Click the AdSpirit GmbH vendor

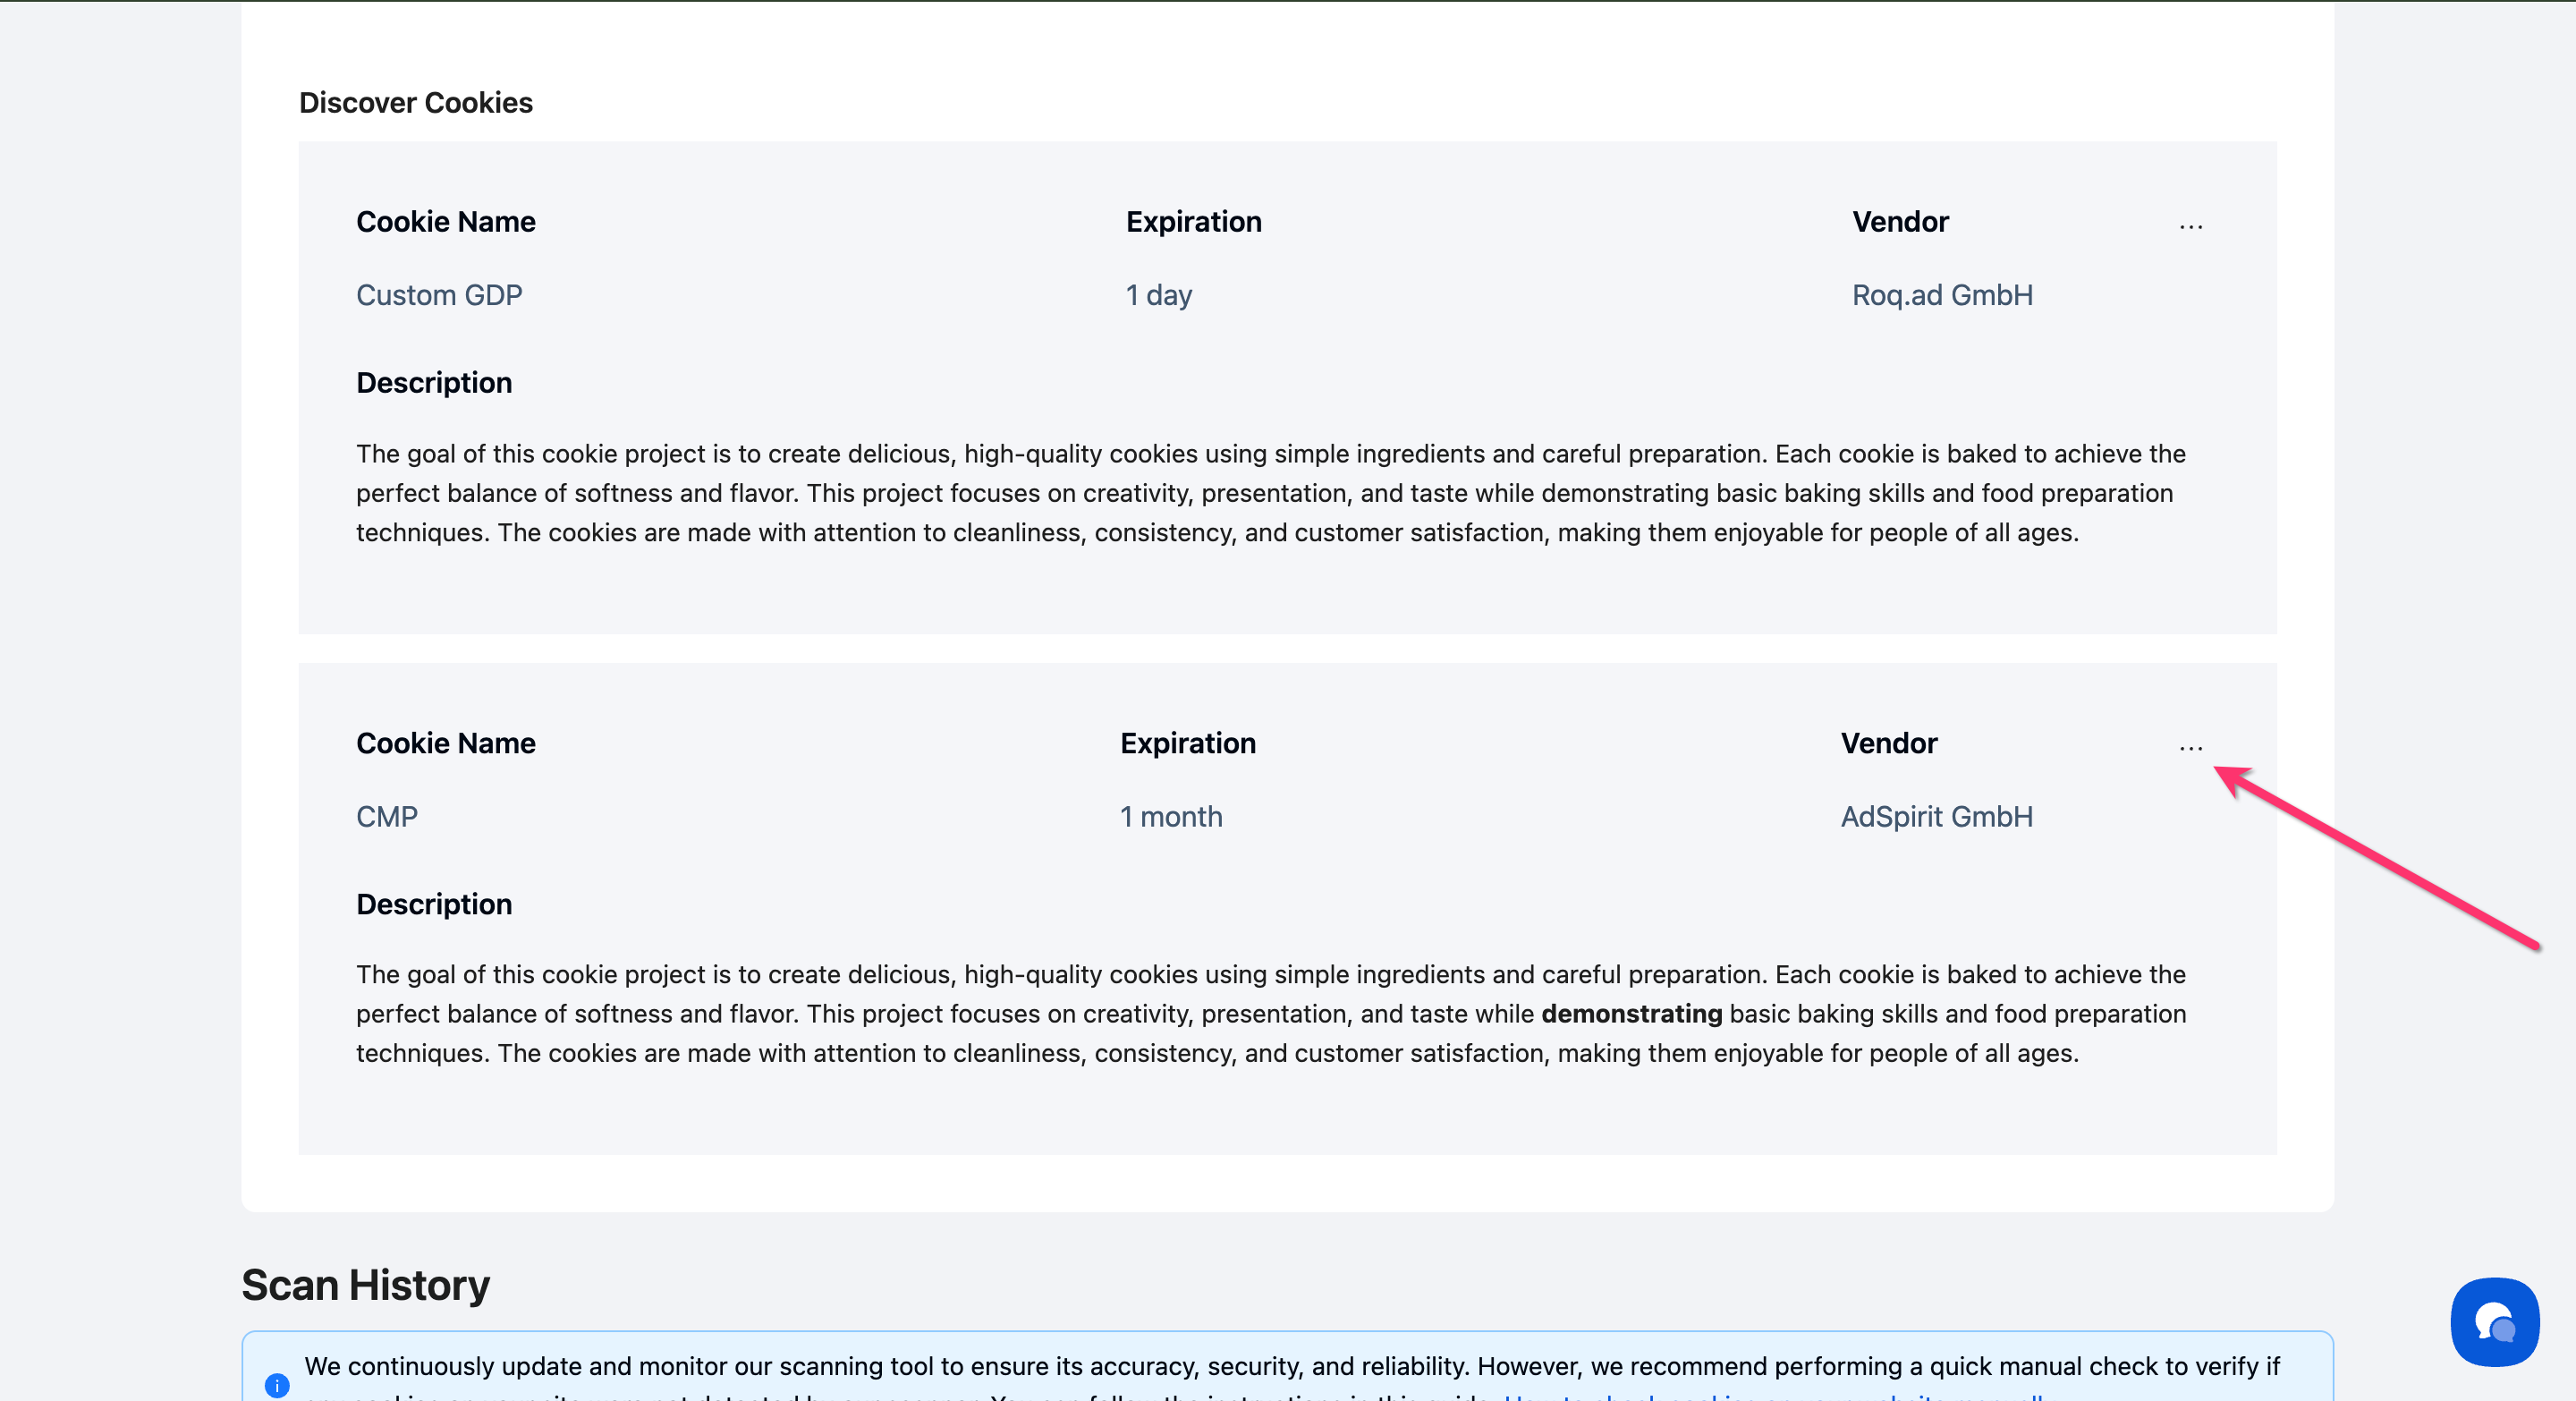1936,816
